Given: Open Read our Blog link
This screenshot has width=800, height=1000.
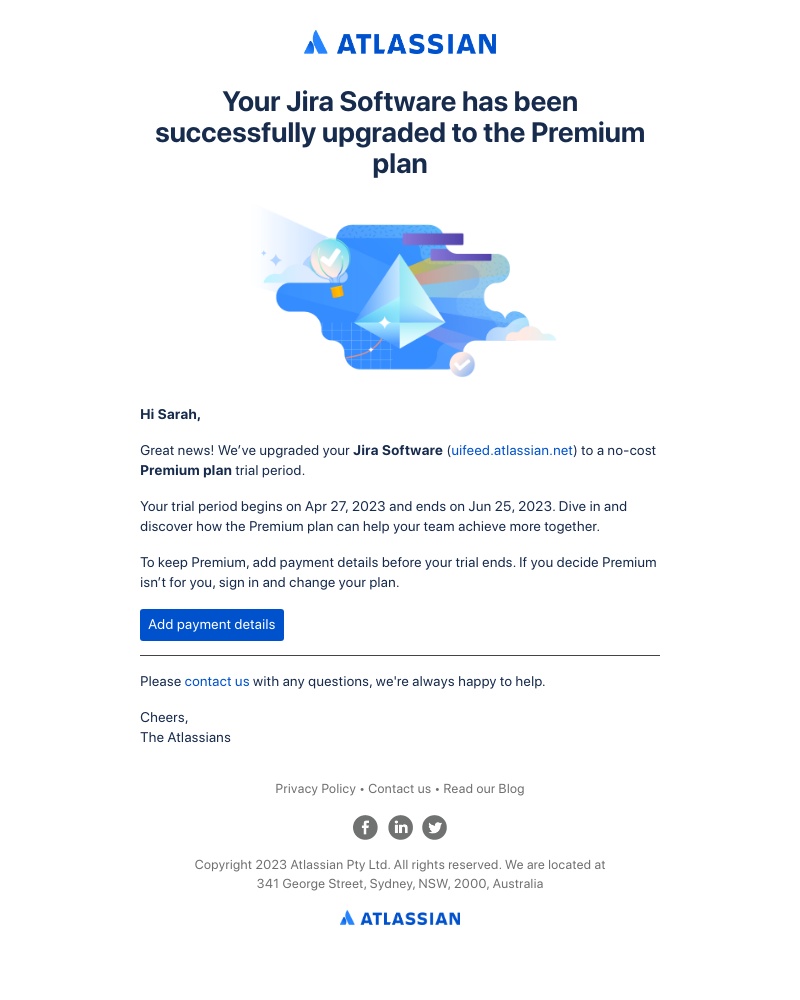Looking at the screenshot, I should click(483, 789).
